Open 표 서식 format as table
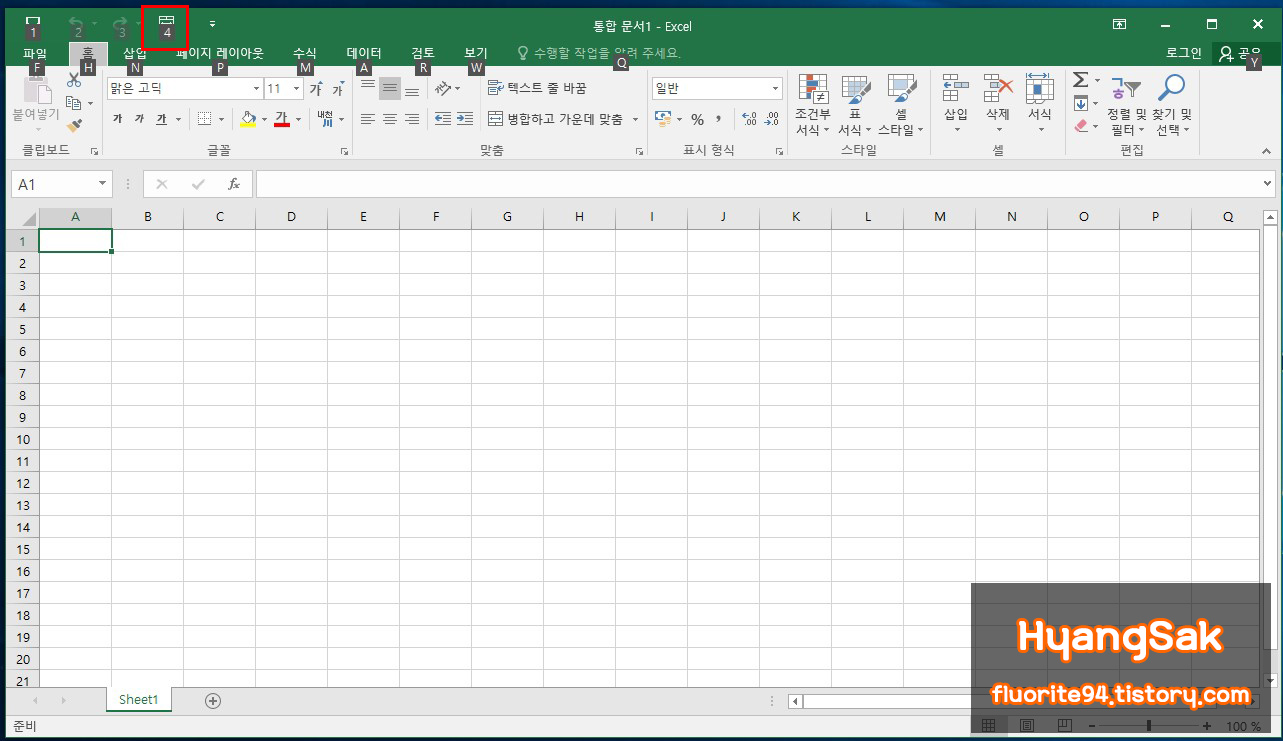 pos(854,105)
